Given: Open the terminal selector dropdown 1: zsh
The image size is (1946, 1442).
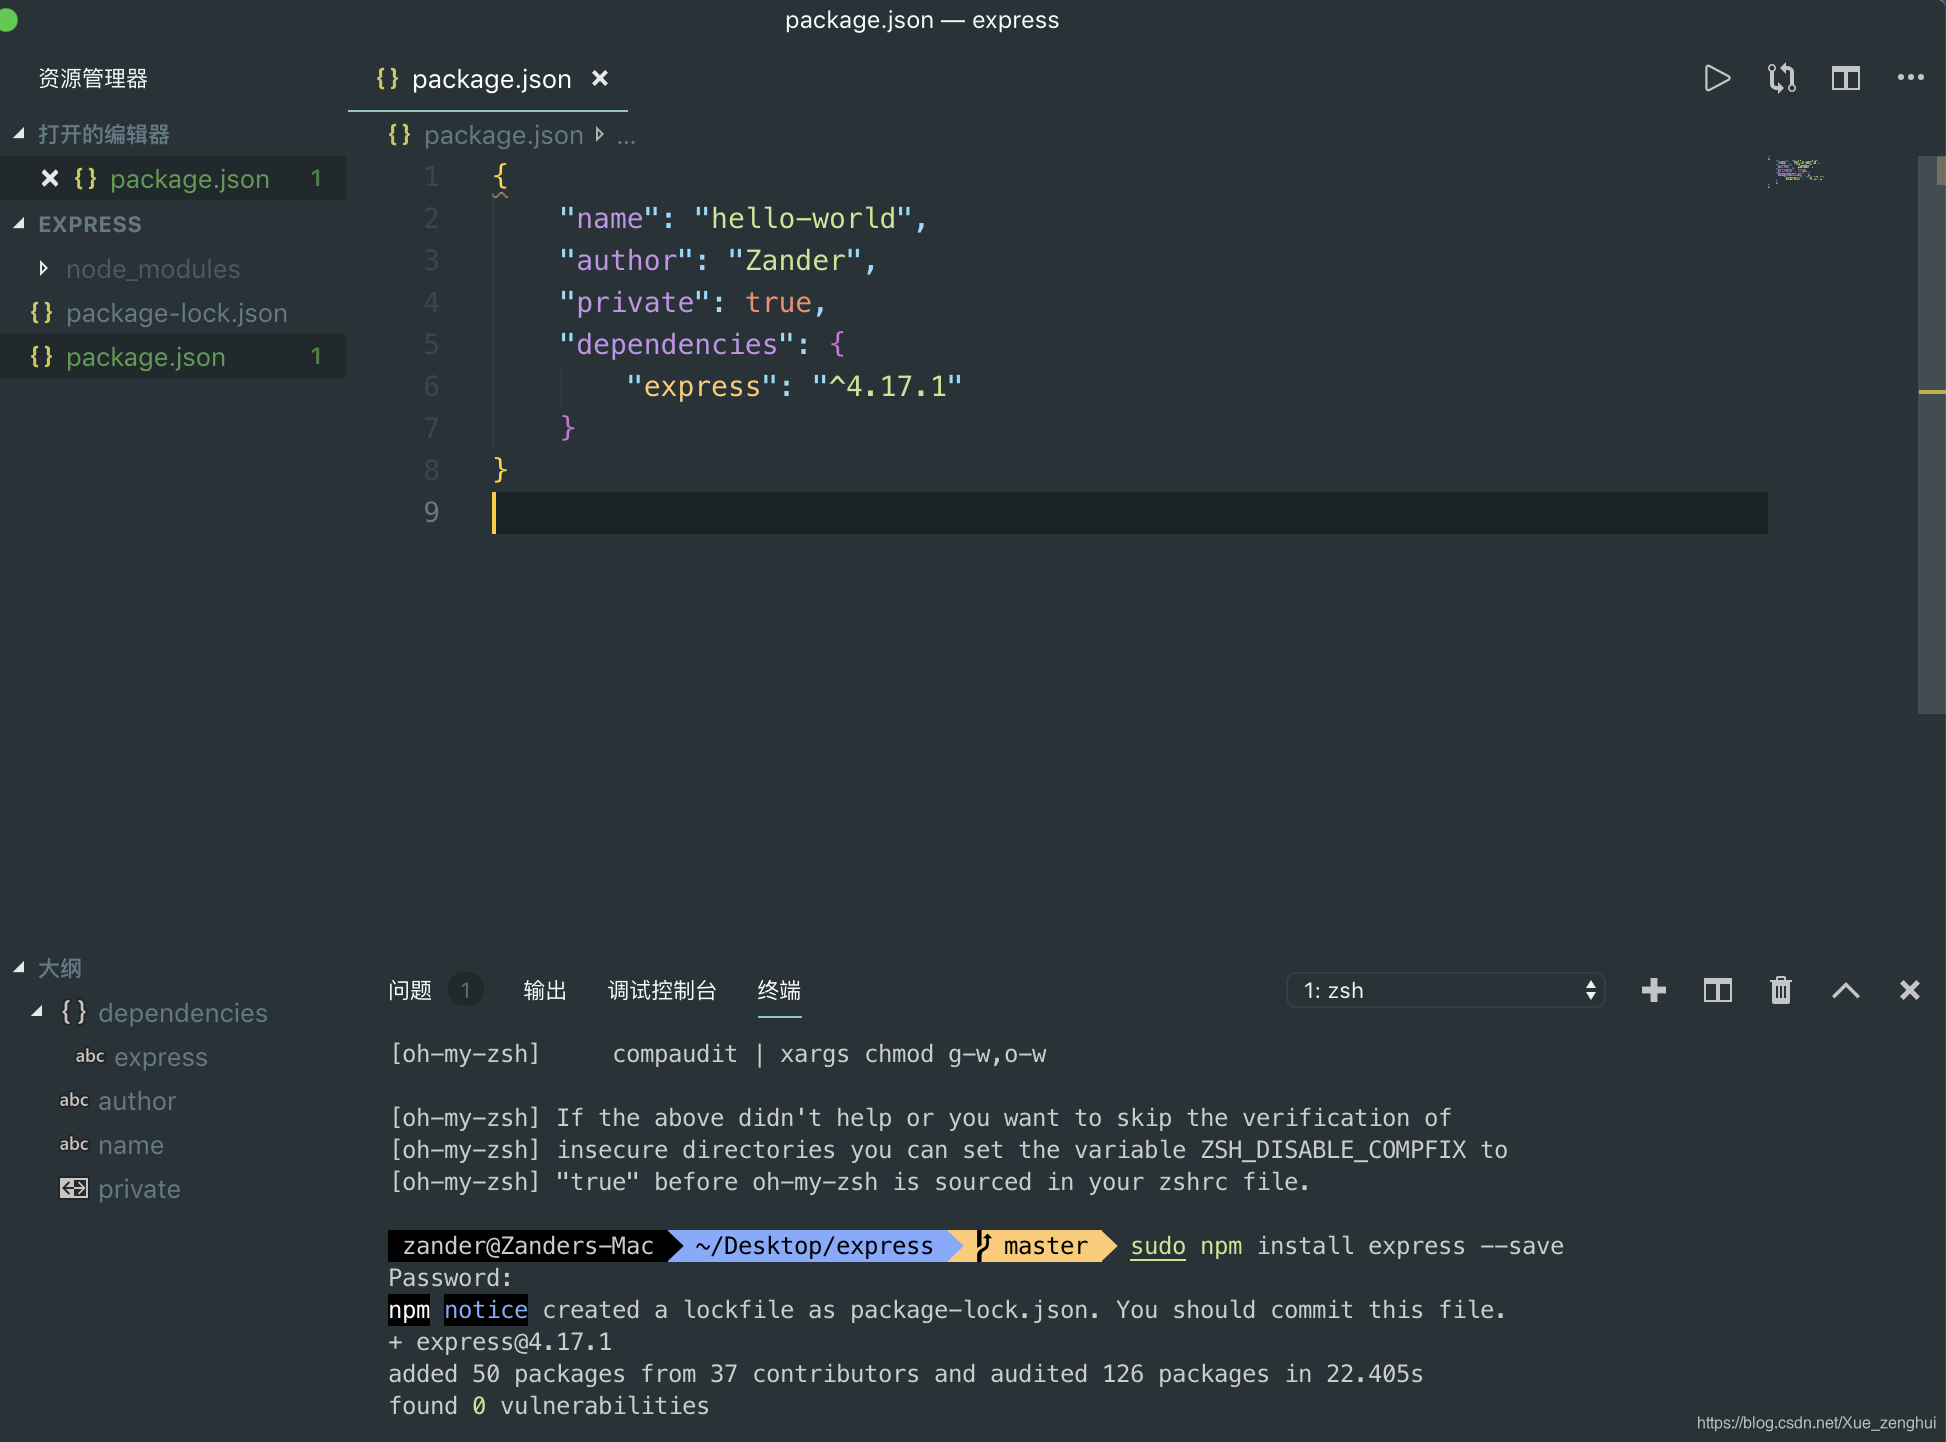Looking at the screenshot, I should [x=1446, y=990].
